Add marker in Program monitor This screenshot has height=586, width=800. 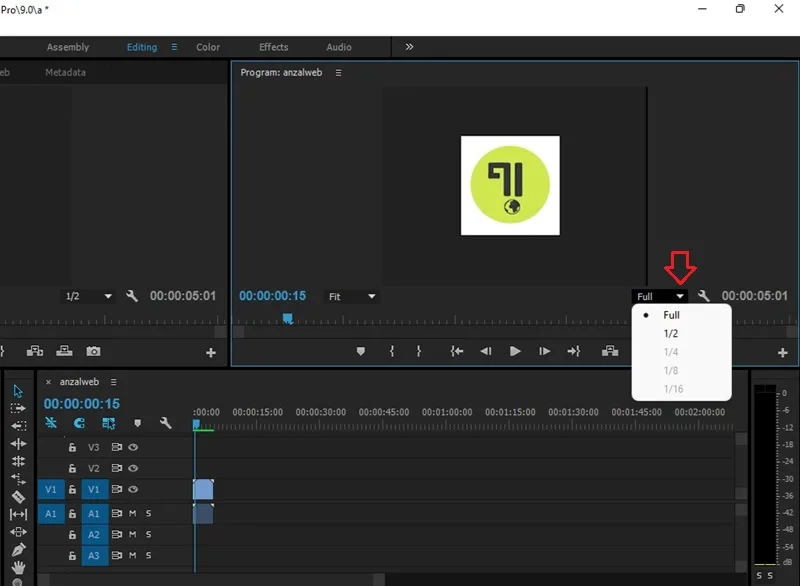[361, 351]
